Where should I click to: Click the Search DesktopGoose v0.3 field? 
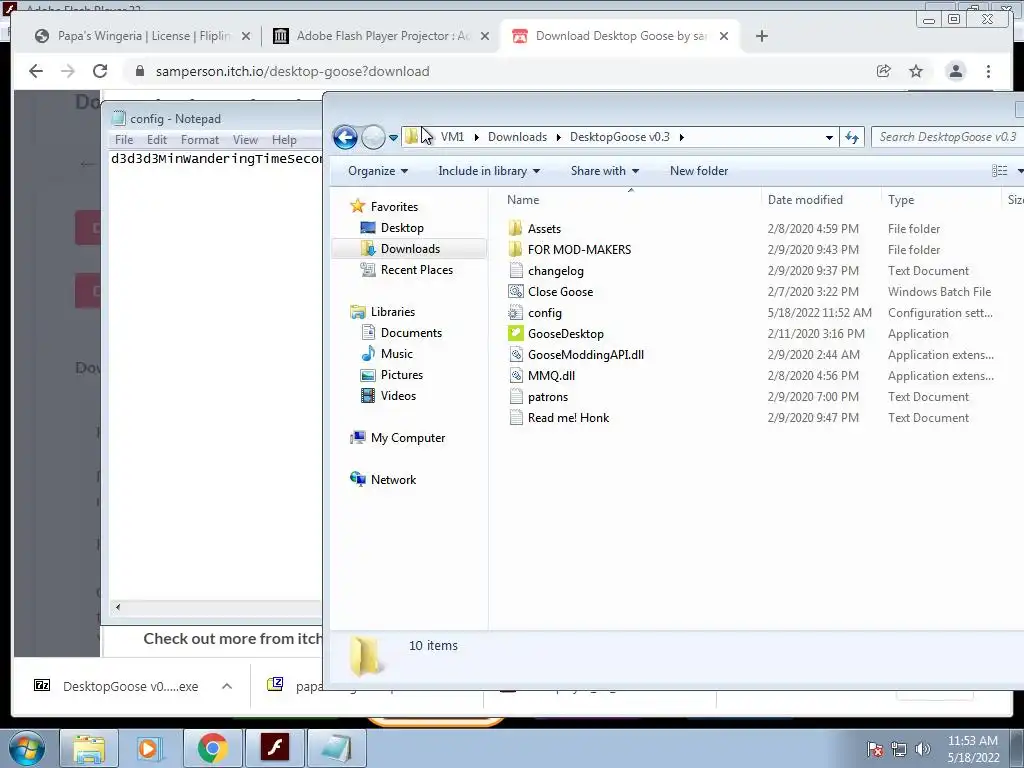coord(948,137)
